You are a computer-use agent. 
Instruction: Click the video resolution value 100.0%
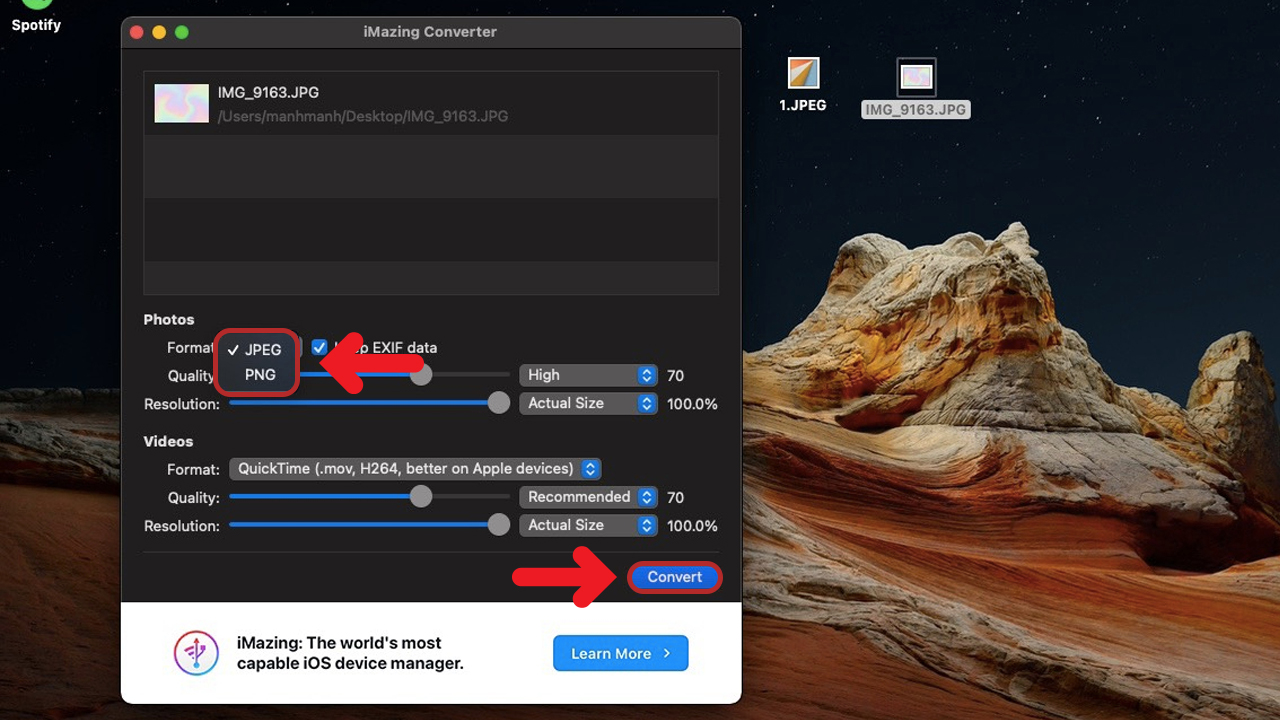(x=692, y=526)
